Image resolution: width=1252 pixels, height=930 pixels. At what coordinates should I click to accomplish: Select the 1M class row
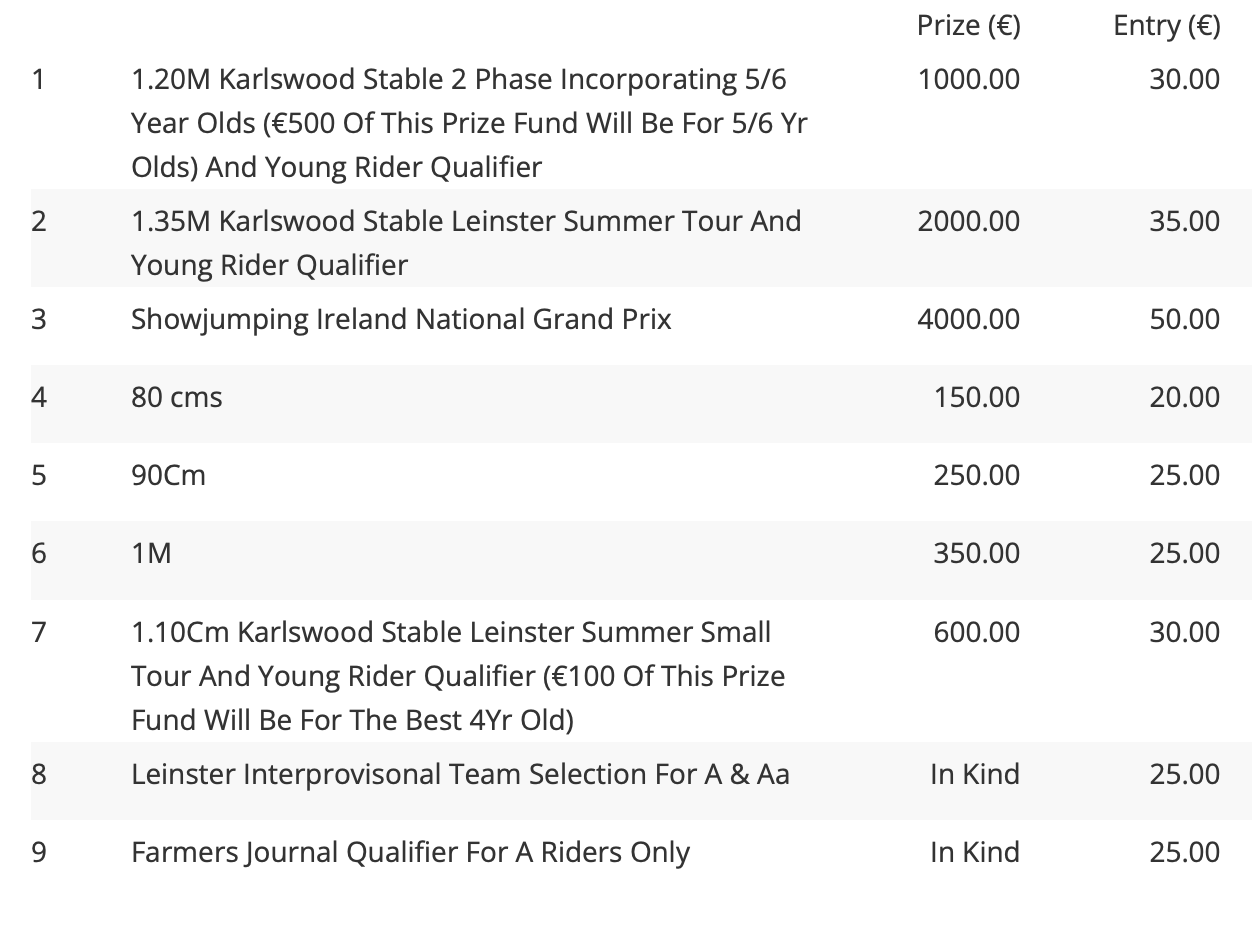[x=640, y=554]
